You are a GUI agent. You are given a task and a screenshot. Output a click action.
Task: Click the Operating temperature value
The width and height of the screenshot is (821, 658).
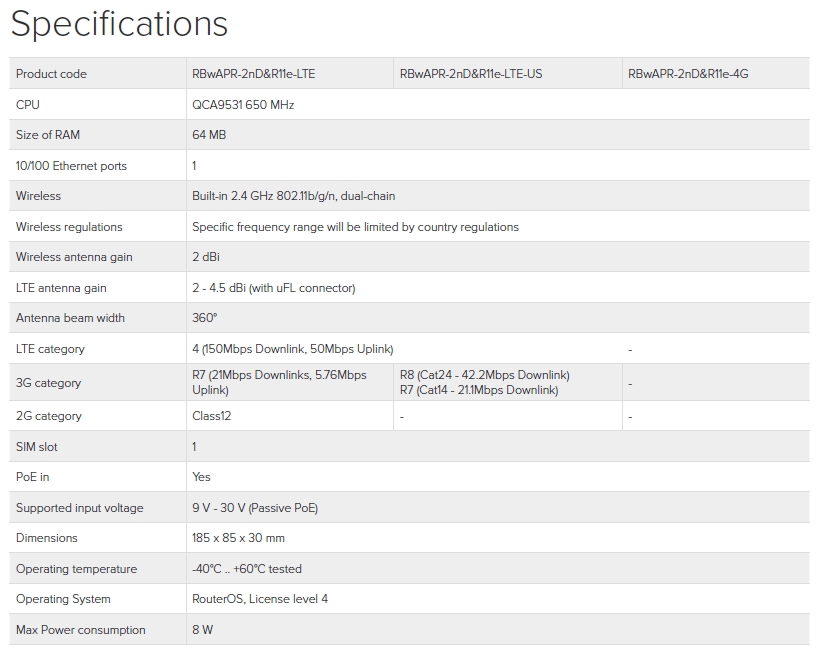pos(246,569)
